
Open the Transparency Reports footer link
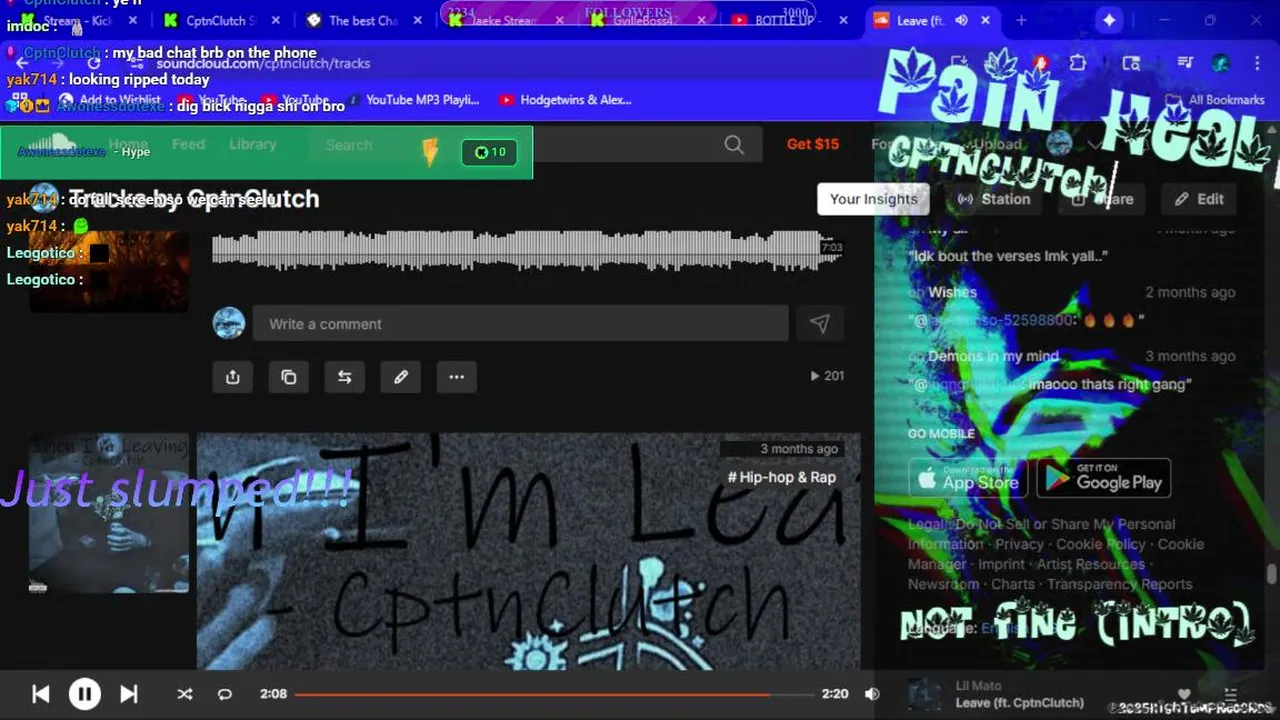[1119, 584]
